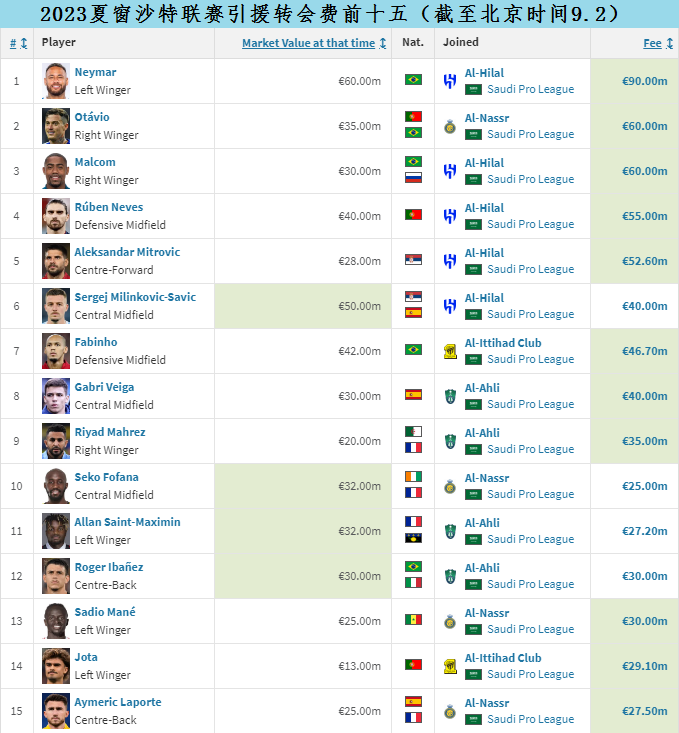The image size is (679, 733).
Task: Sort by Market Value at that time
Action: click(308, 43)
